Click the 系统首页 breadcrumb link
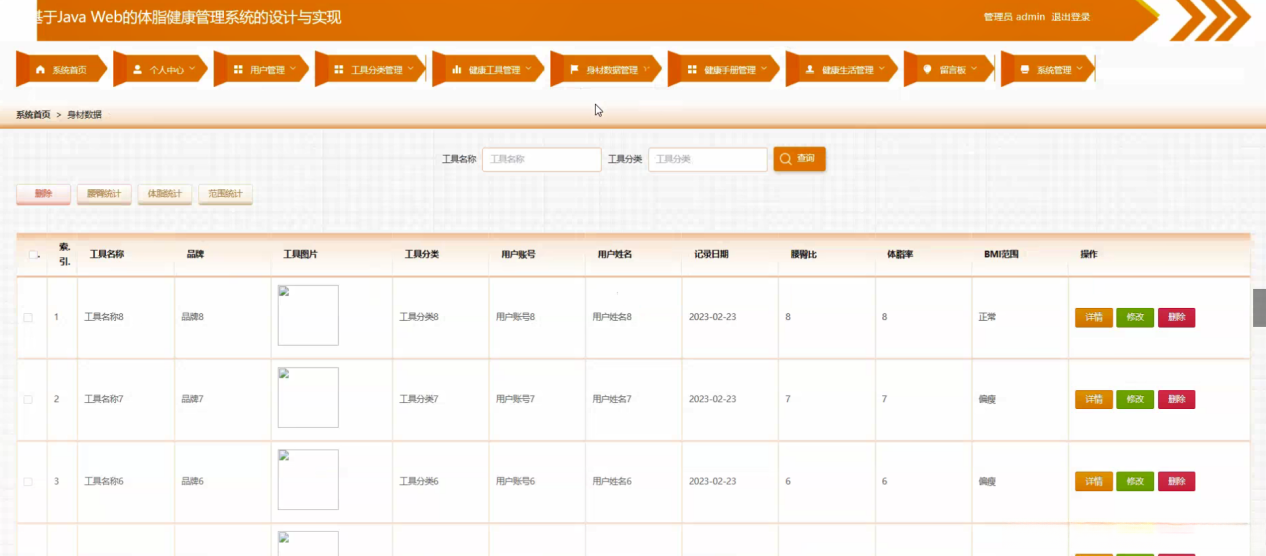The image size is (1266, 556). click(33, 115)
